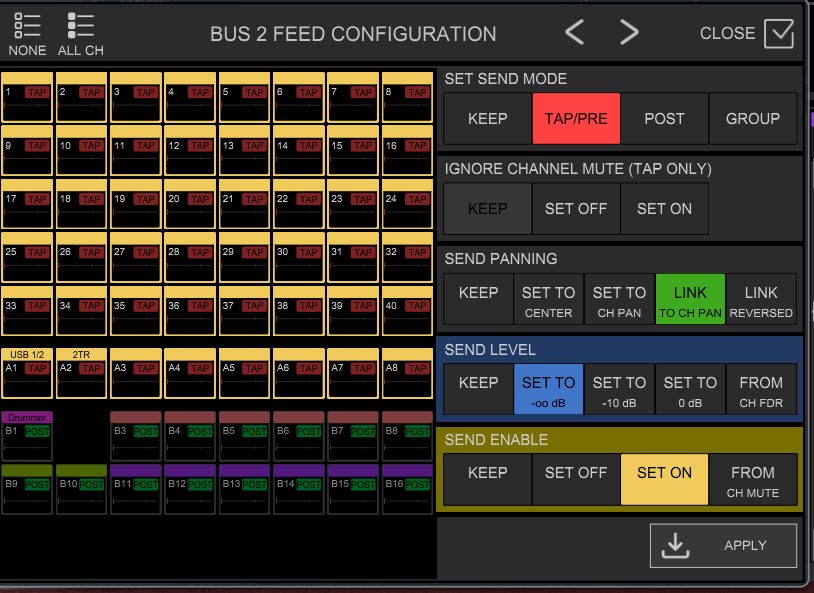Go to next bus with right arrow

(629, 32)
